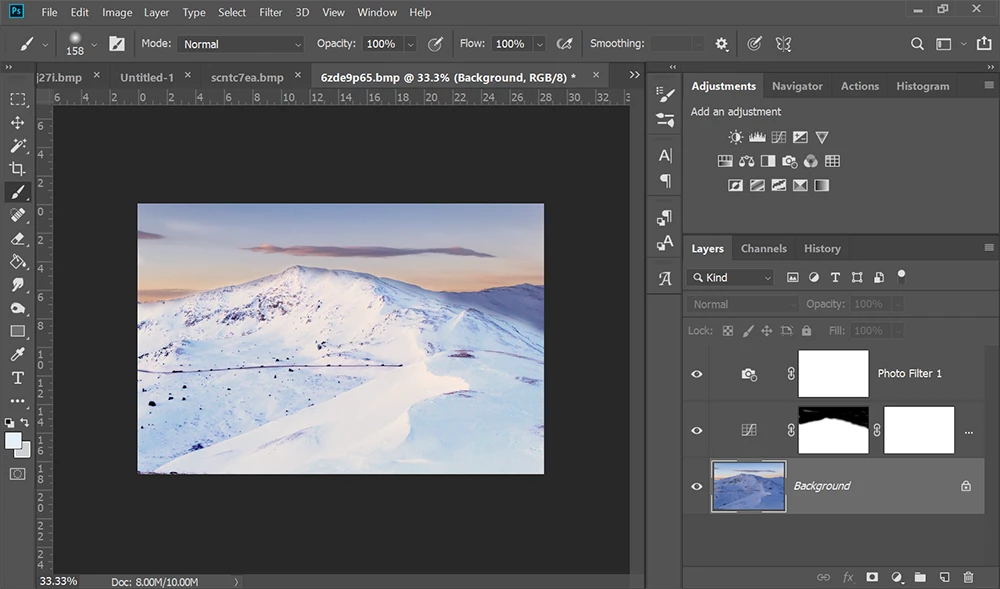Select the Eyedropper tool
Viewport: 1000px width, 589px height.
tap(17, 354)
